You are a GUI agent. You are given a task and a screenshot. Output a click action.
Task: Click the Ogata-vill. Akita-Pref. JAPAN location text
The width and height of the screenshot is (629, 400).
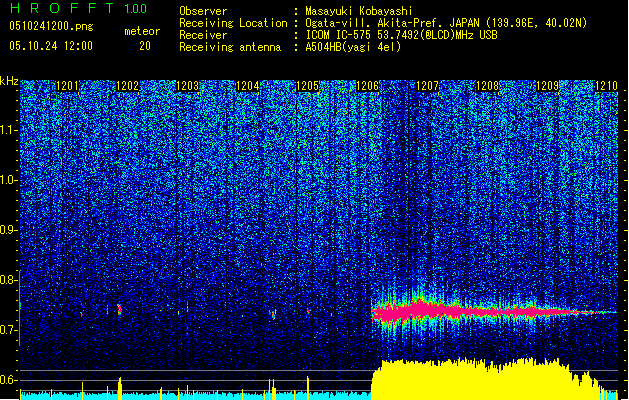pos(446,23)
